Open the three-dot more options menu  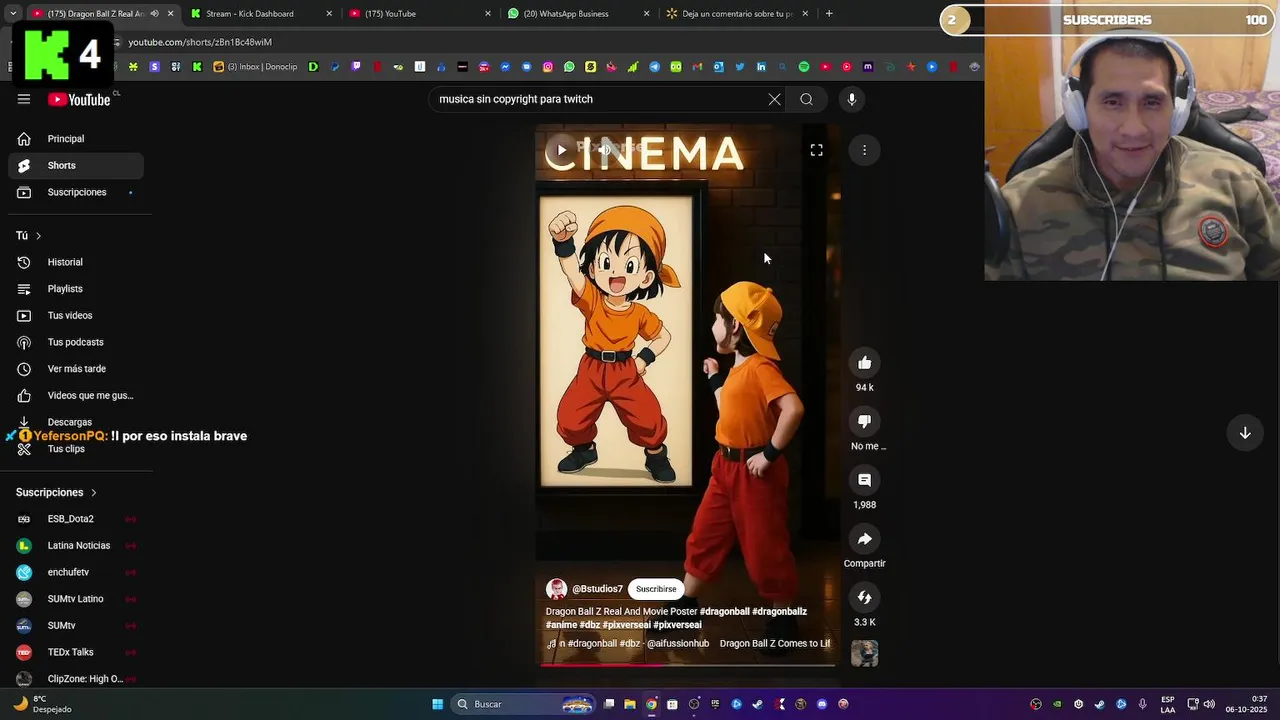(864, 150)
